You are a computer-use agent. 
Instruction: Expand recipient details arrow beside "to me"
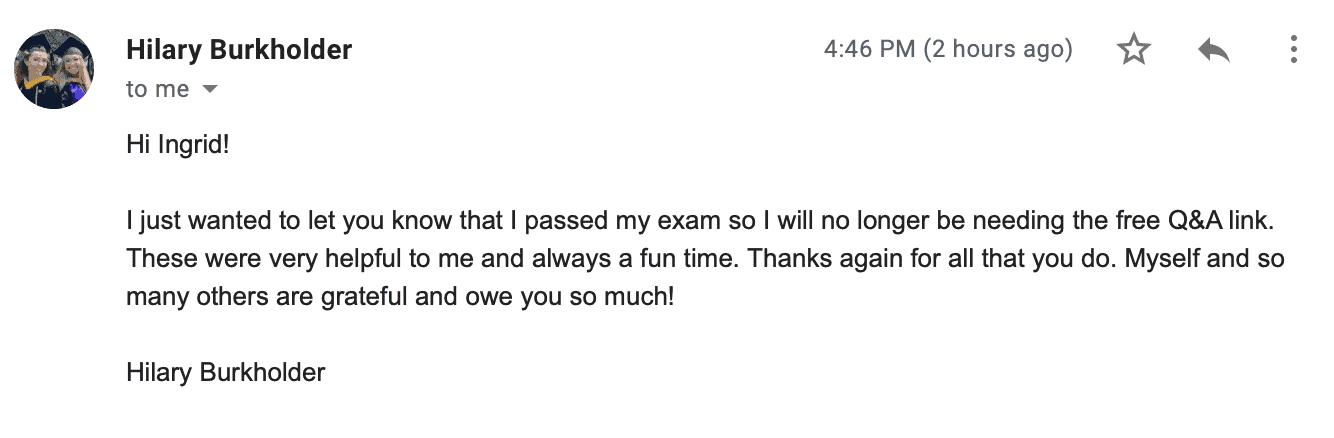click(x=210, y=90)
